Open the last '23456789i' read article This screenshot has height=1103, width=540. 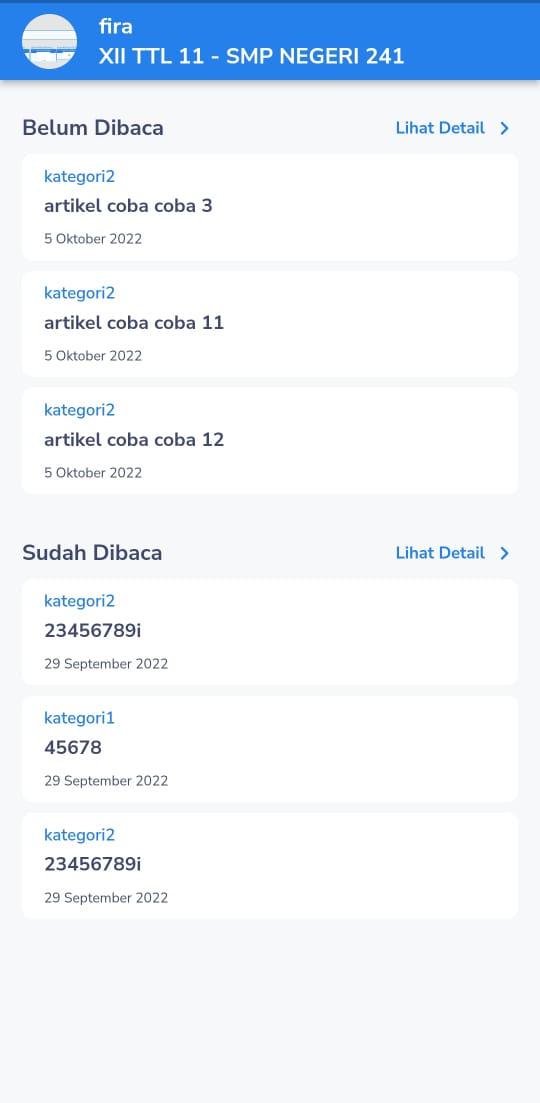point(270,866)
